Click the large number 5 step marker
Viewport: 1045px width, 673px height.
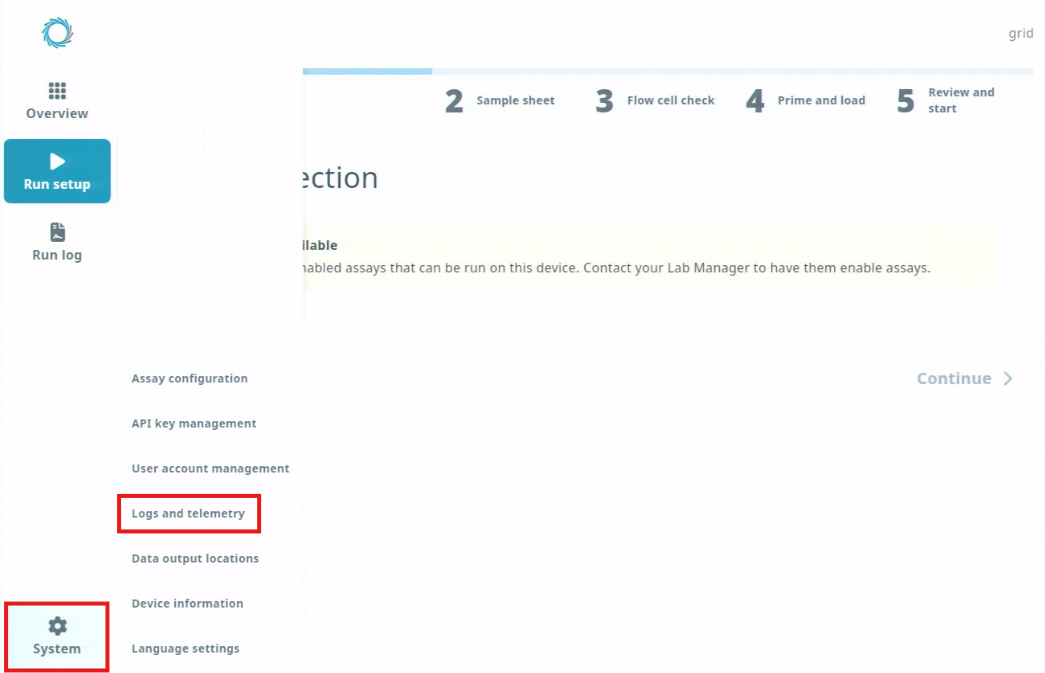[x=906, y=101]
